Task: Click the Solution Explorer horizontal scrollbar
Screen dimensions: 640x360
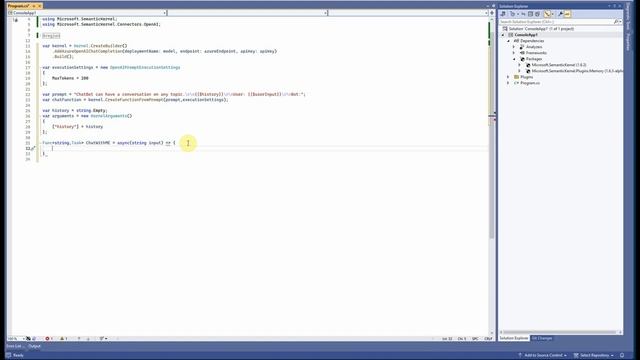Action: coord(560,332)
